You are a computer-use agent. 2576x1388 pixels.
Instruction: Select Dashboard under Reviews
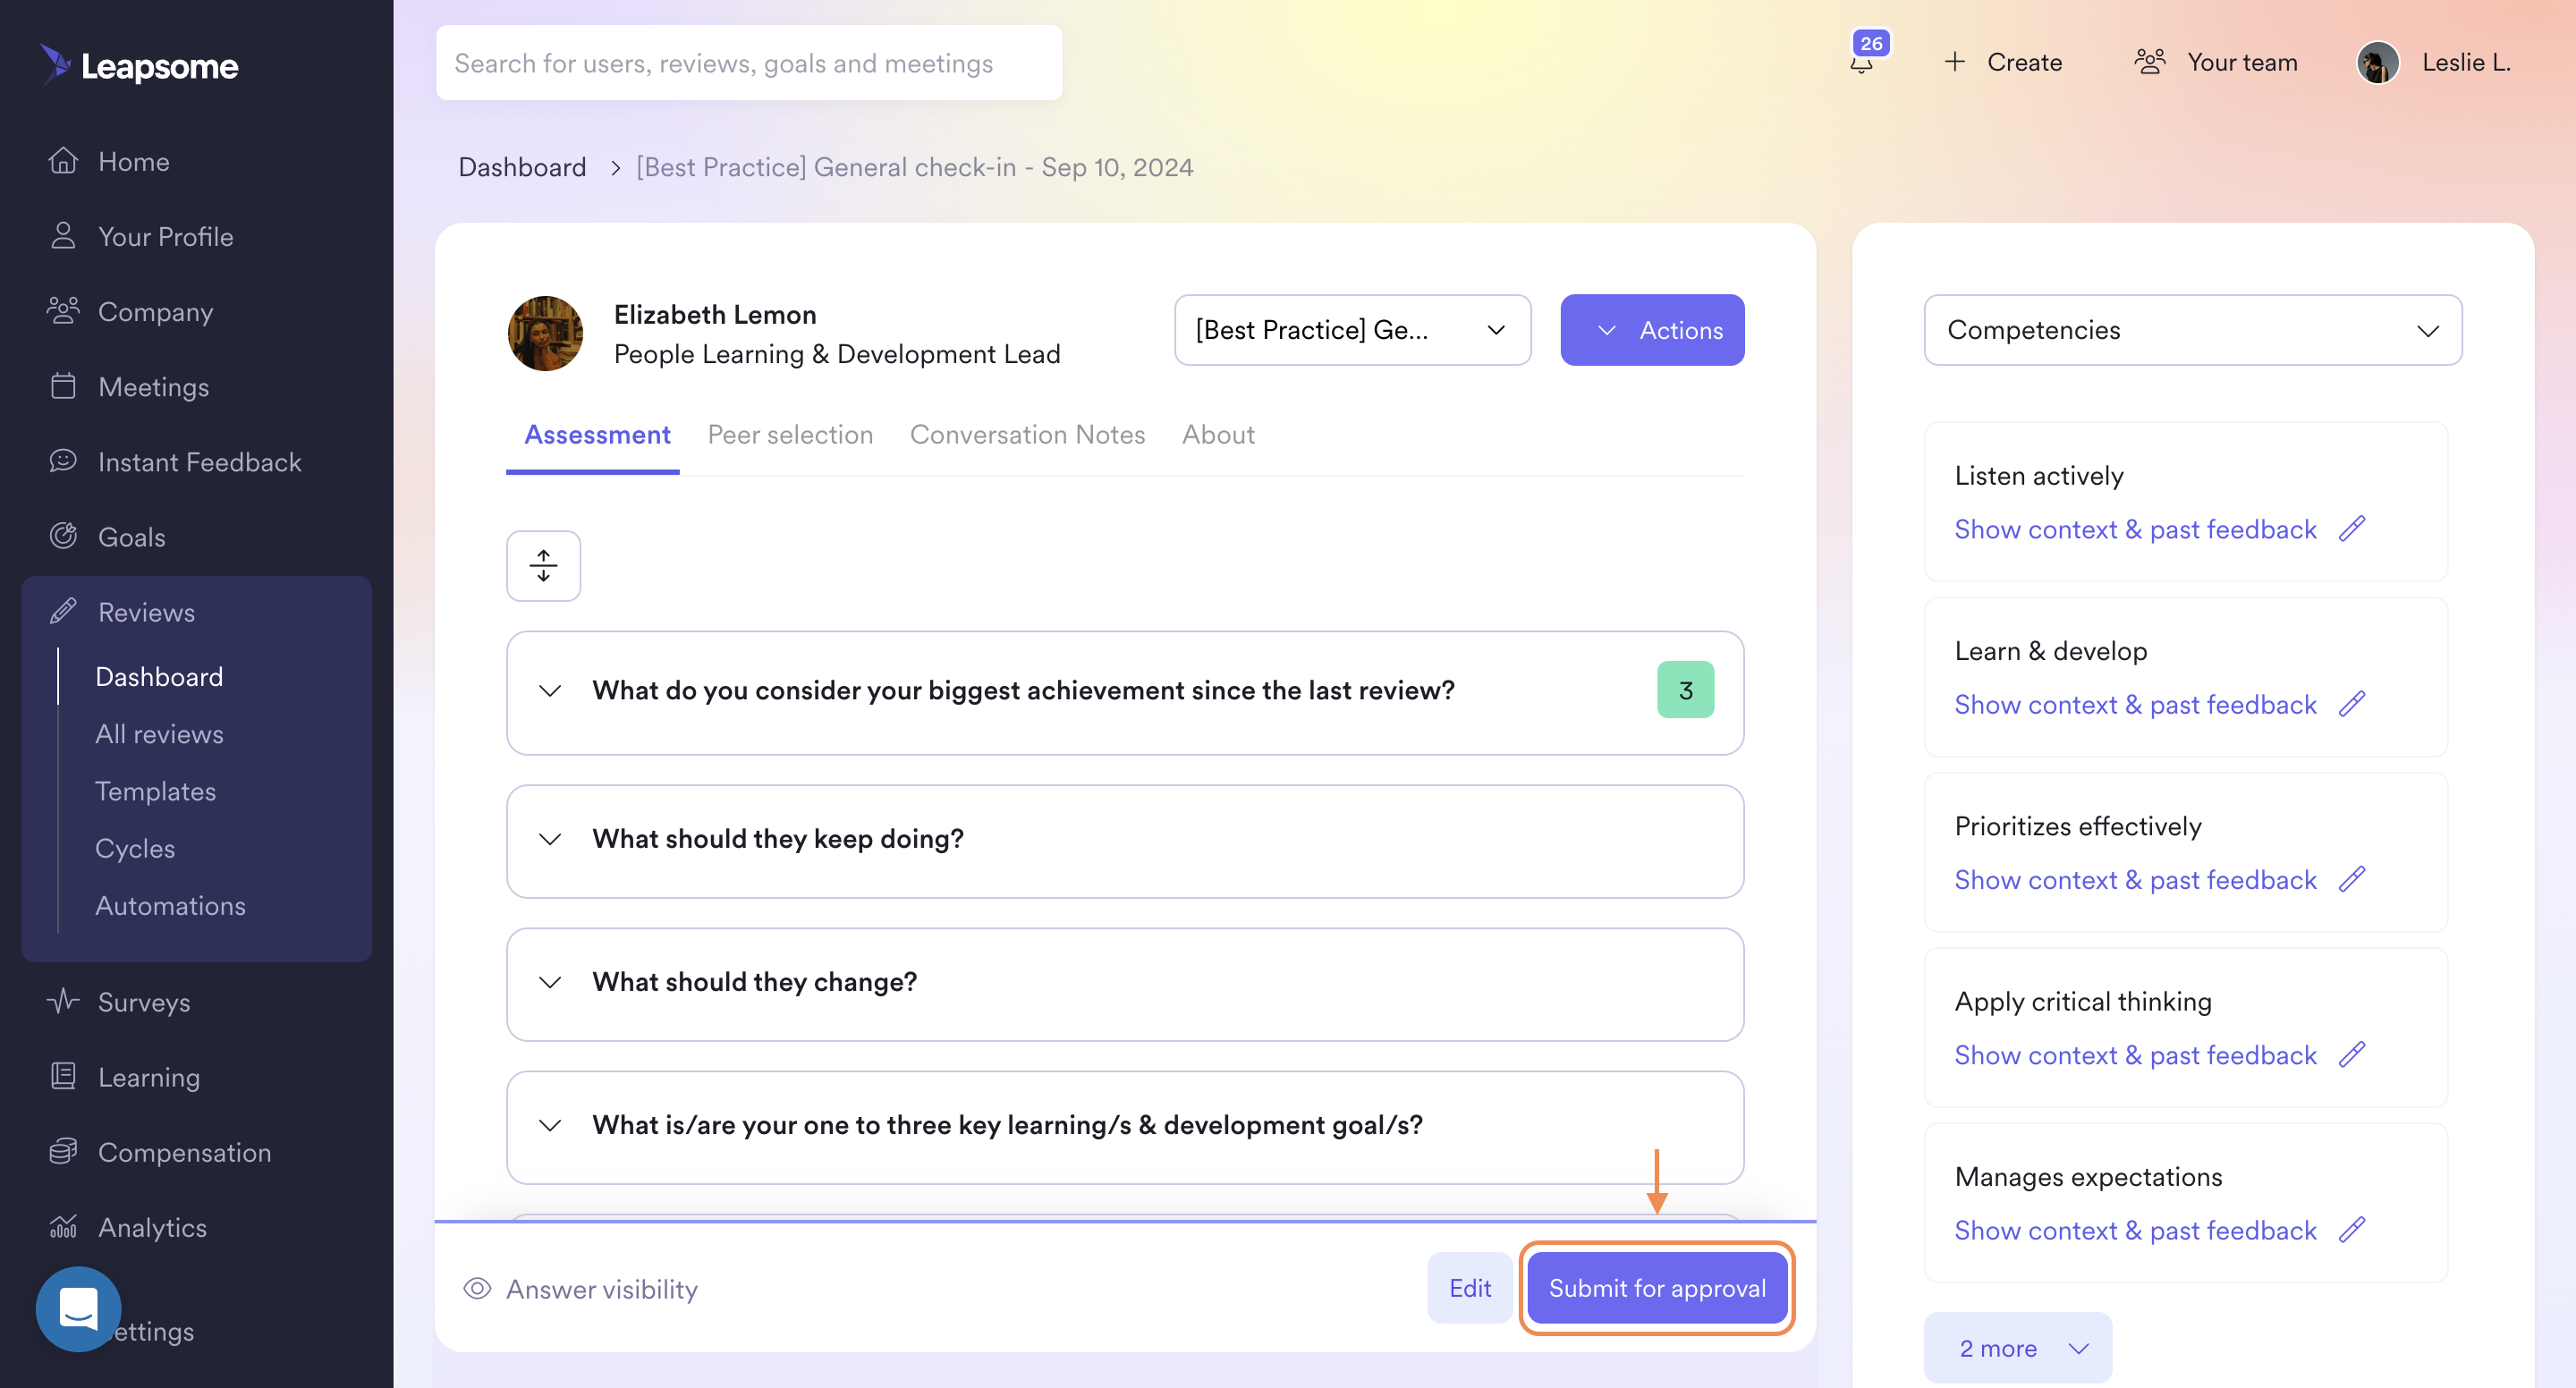point(159,677)
